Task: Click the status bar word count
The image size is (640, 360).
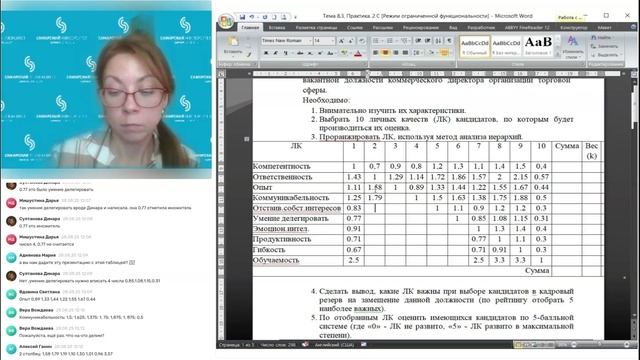Action: pos(278,345)
